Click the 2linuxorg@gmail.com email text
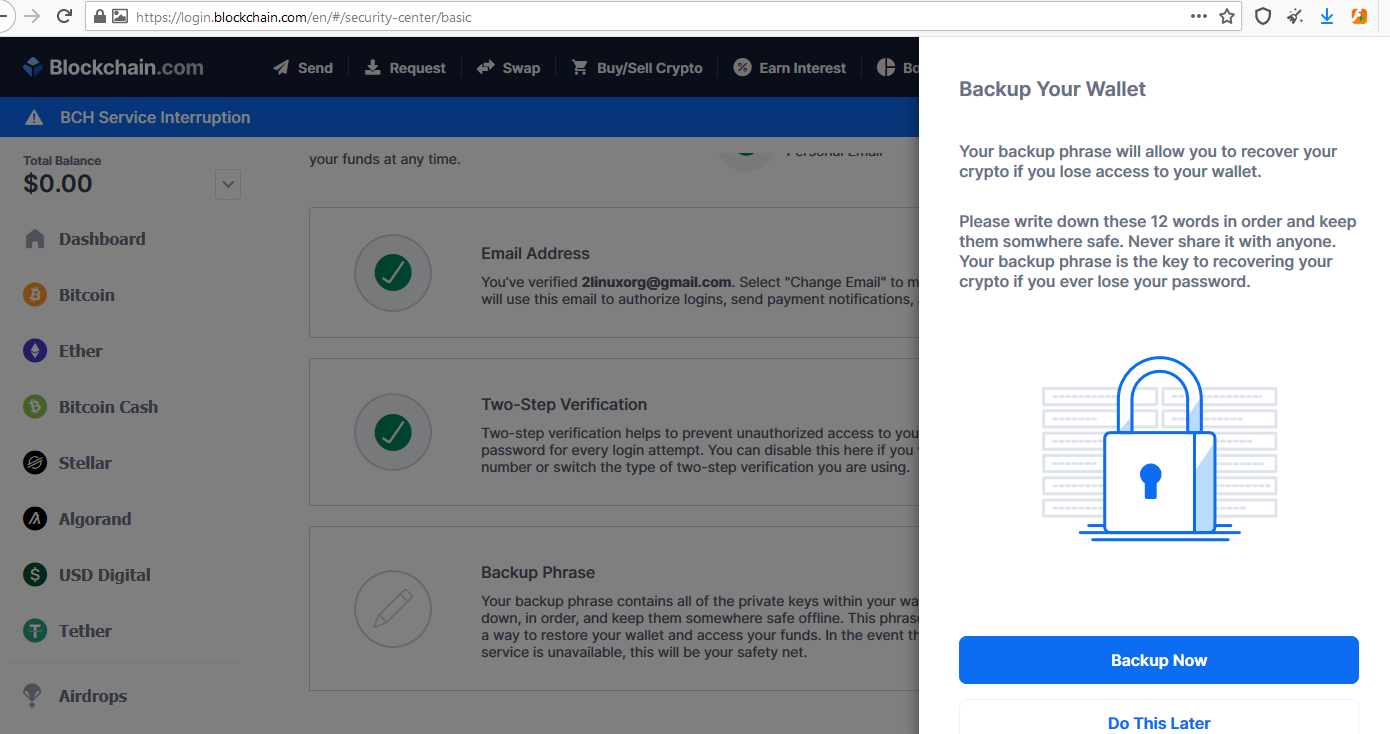The width and height of the screenshot is (1390, 734). (x=656, y=282)
